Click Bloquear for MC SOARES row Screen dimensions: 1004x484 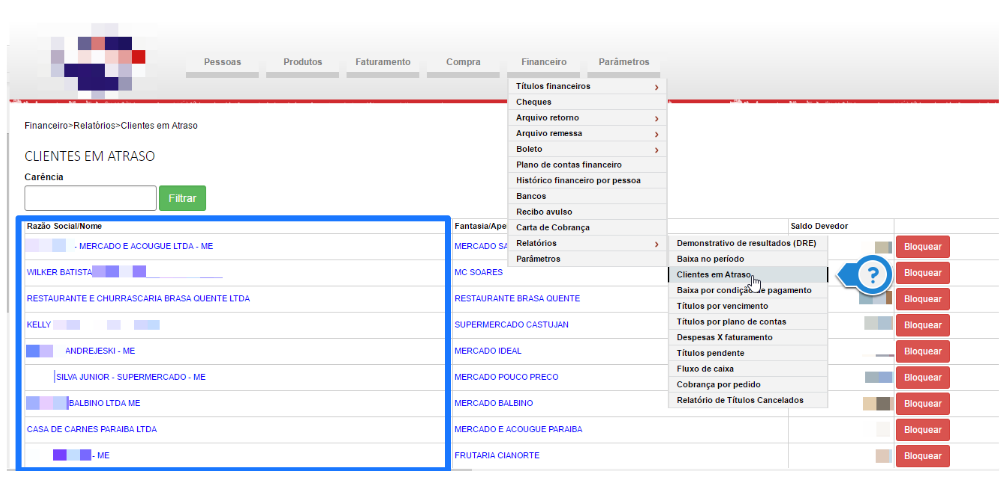click(x=922, y=273)
